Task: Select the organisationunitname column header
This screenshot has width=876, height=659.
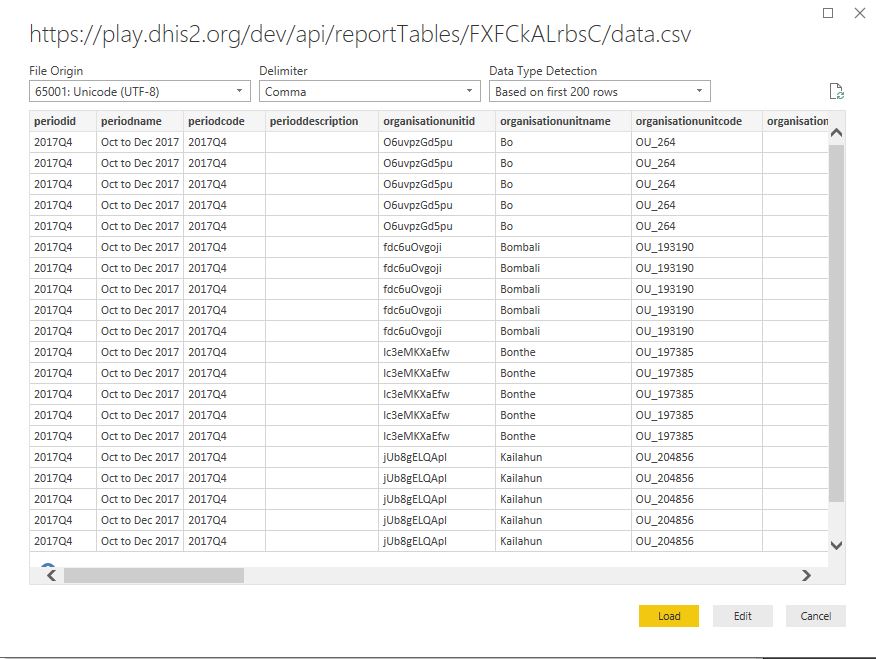Action: (562, 121)
